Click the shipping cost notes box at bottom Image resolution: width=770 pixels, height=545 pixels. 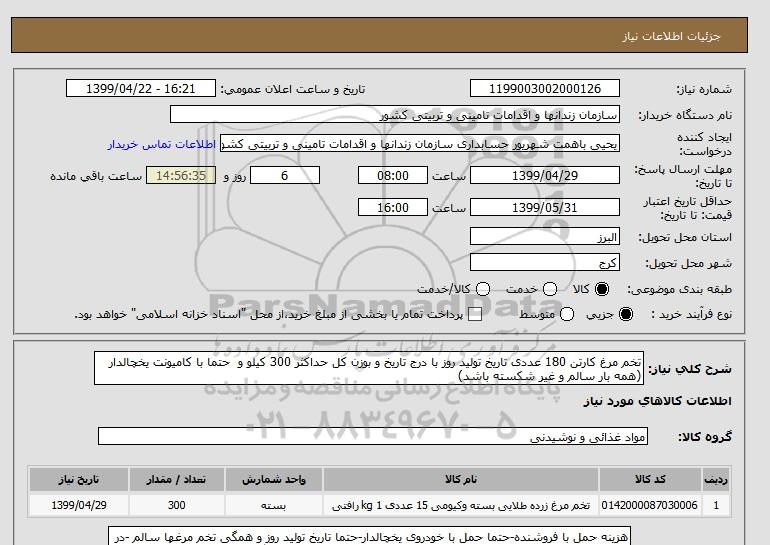[x=369, y=536]
